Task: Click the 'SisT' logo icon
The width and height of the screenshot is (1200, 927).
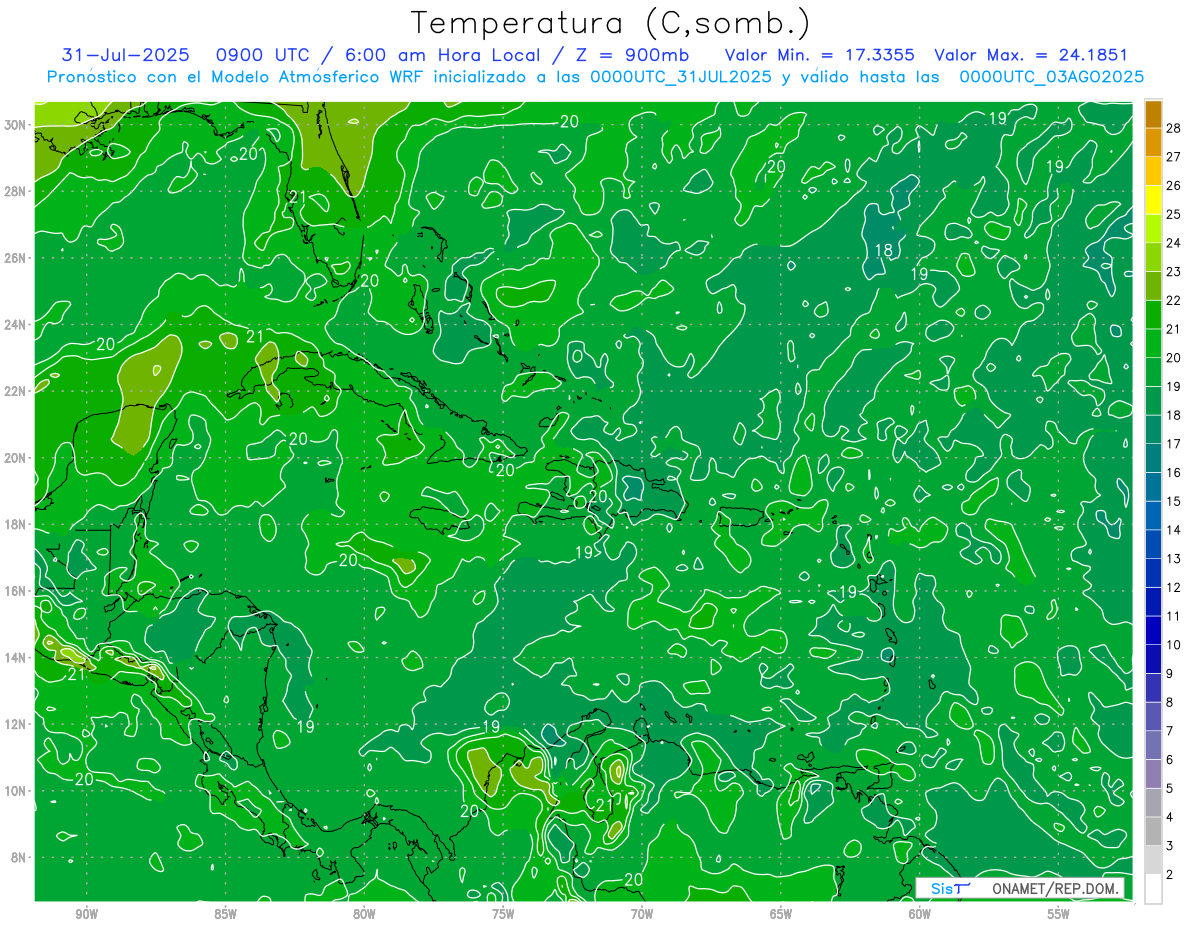Action: pyautogui.click(x=950, y=888)
